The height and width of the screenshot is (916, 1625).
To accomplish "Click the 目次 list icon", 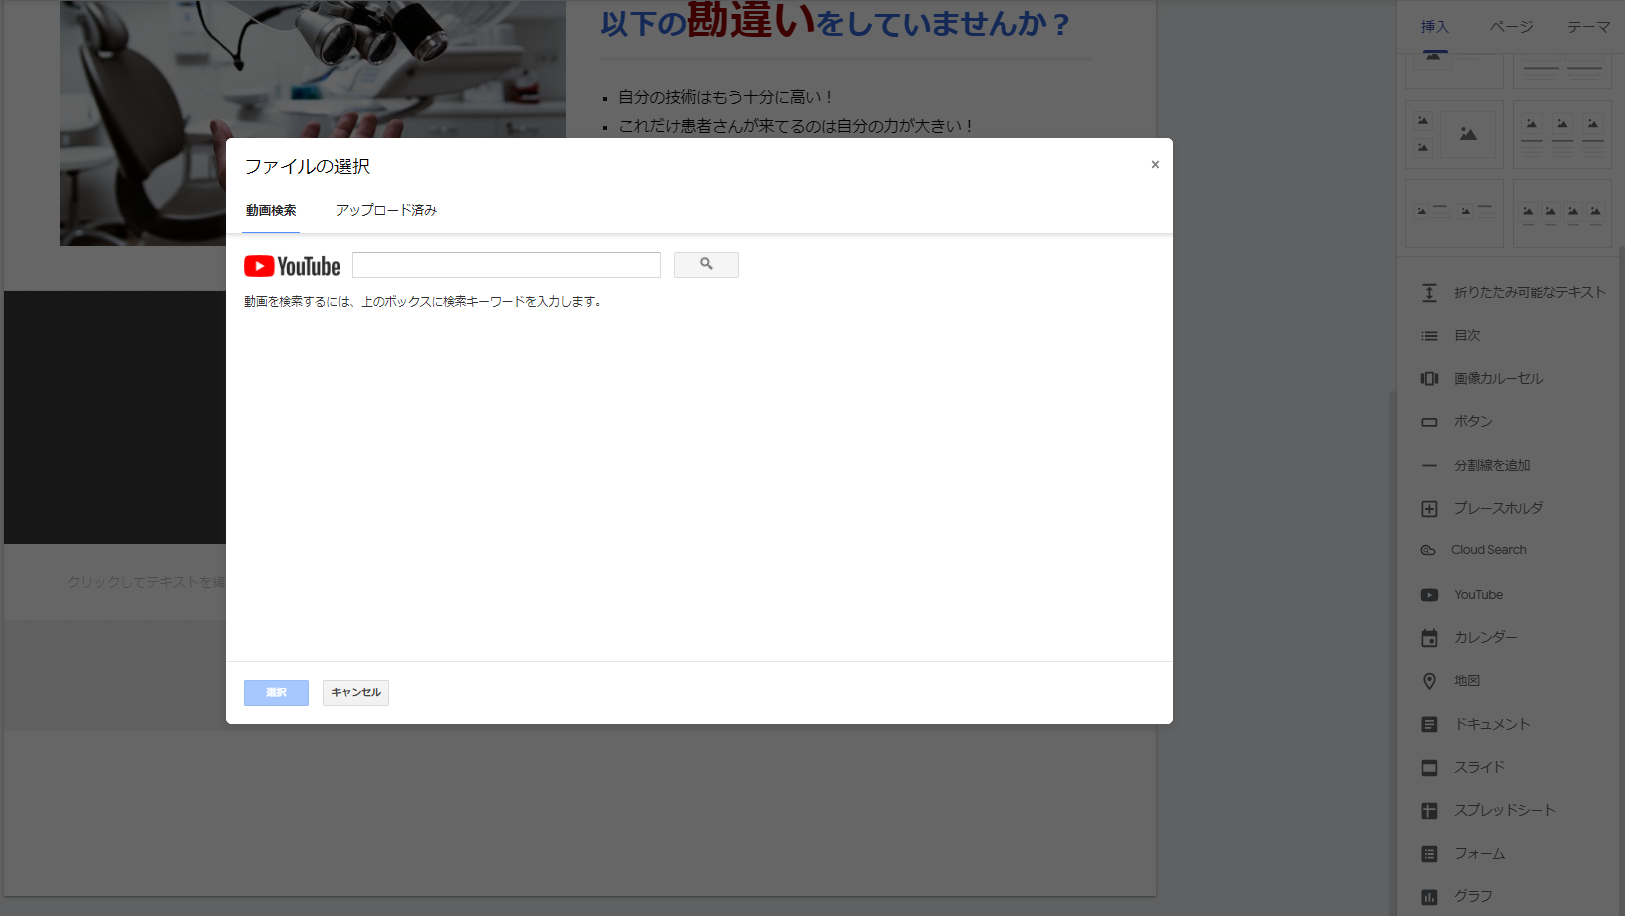I will click(x=1429, y=336).
